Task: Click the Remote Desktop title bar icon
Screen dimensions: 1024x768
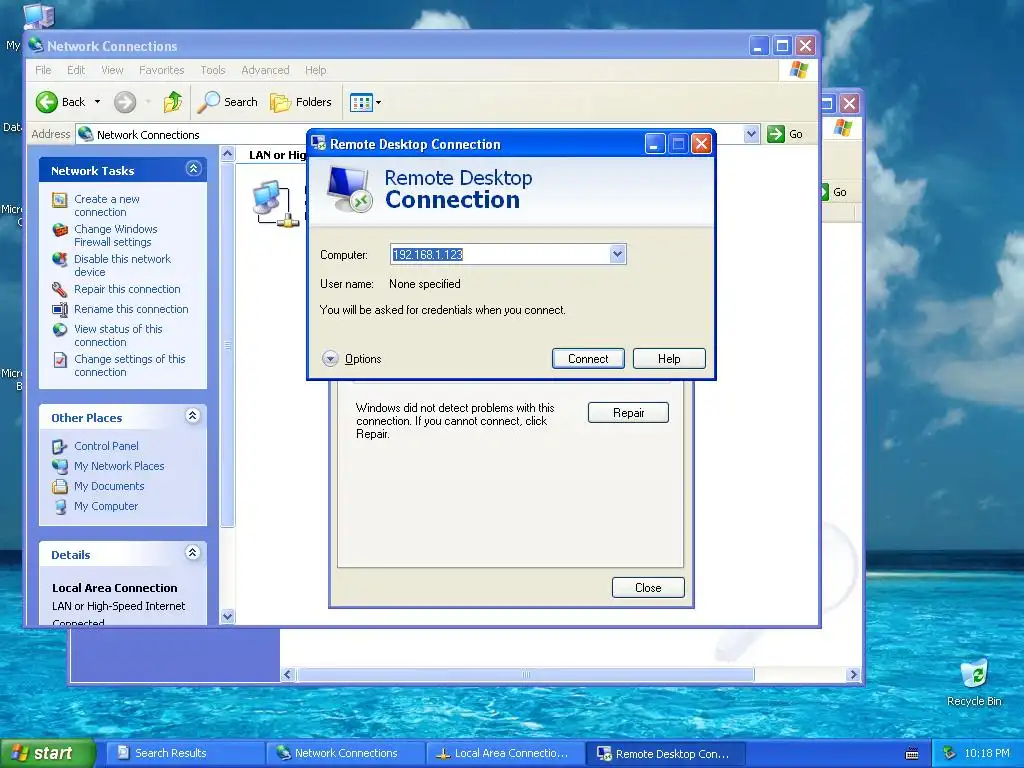Action: tap(319, 143)
